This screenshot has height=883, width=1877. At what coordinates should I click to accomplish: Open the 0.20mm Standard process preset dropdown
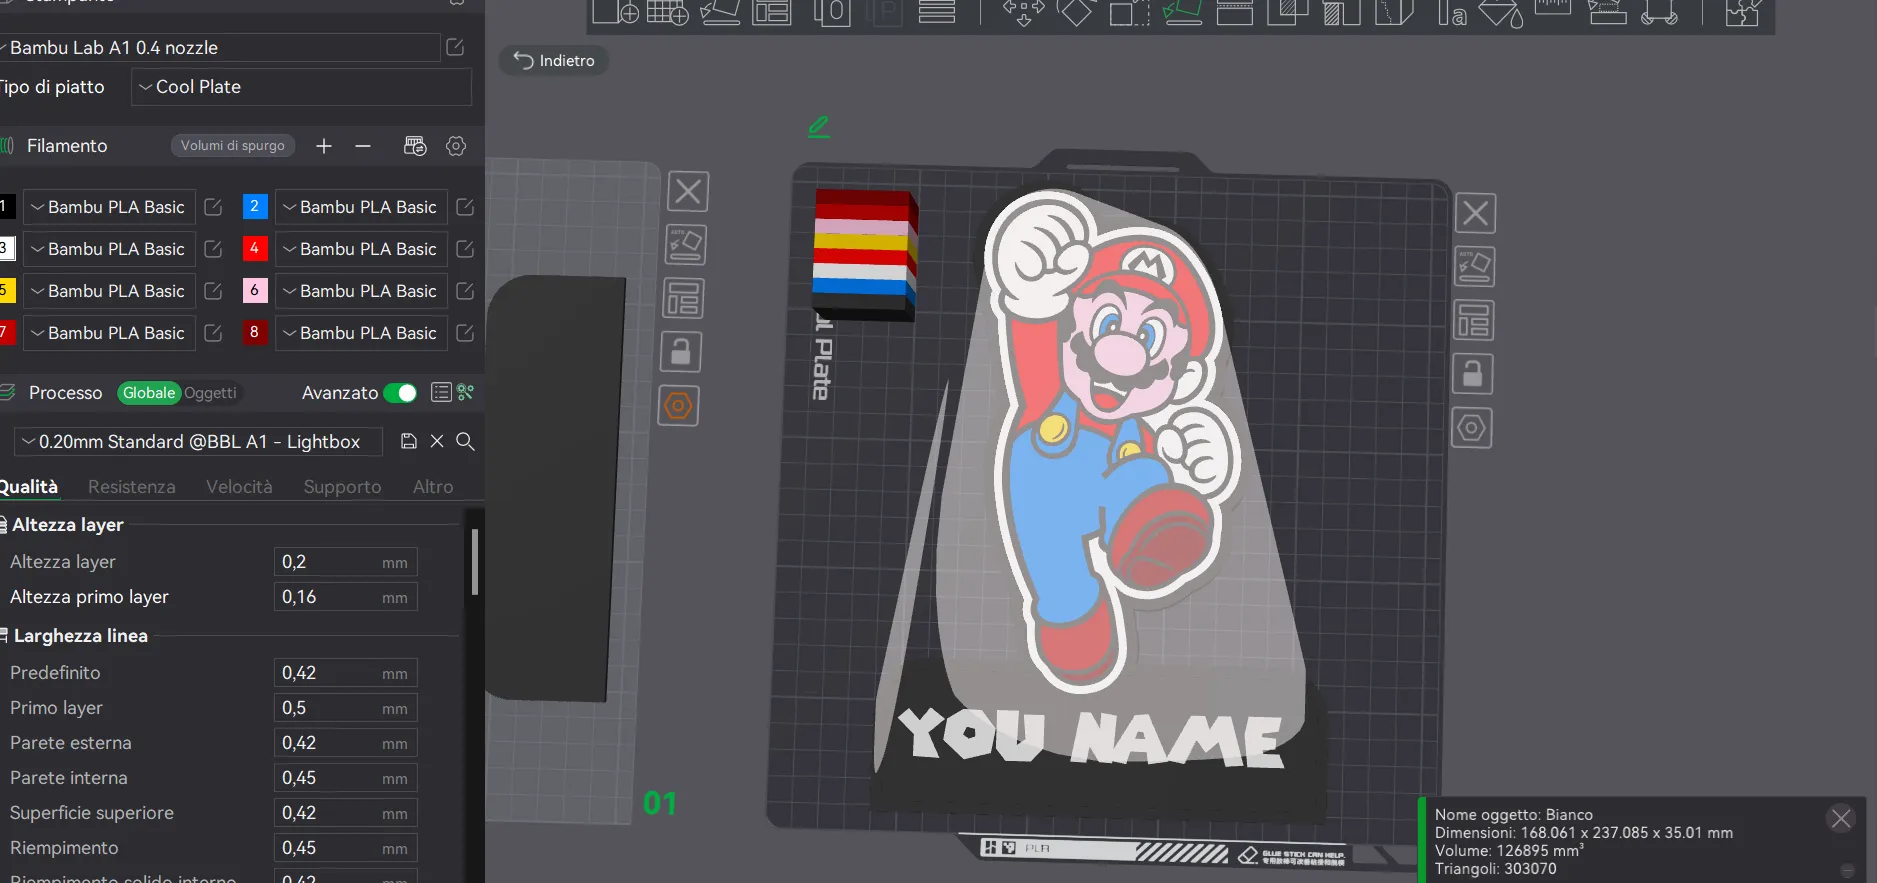pyautogui.click(x=199, y=442)
